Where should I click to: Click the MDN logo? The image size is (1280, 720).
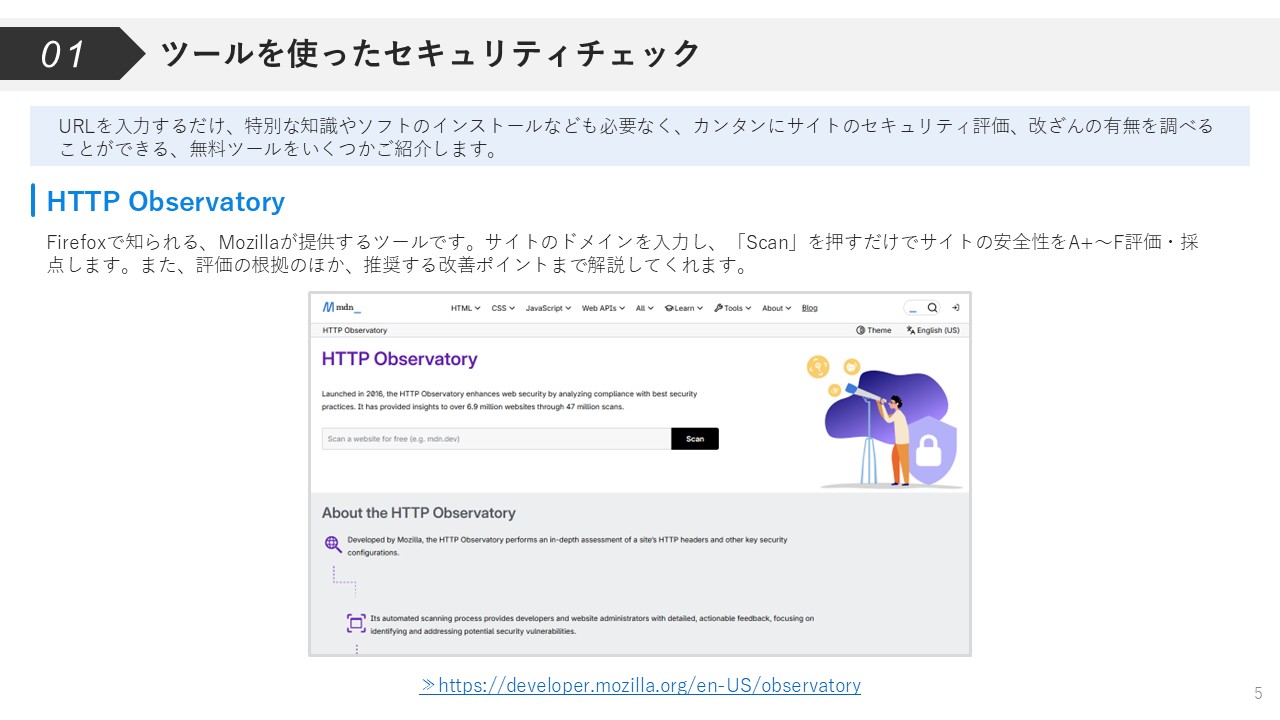coord(341,308)
